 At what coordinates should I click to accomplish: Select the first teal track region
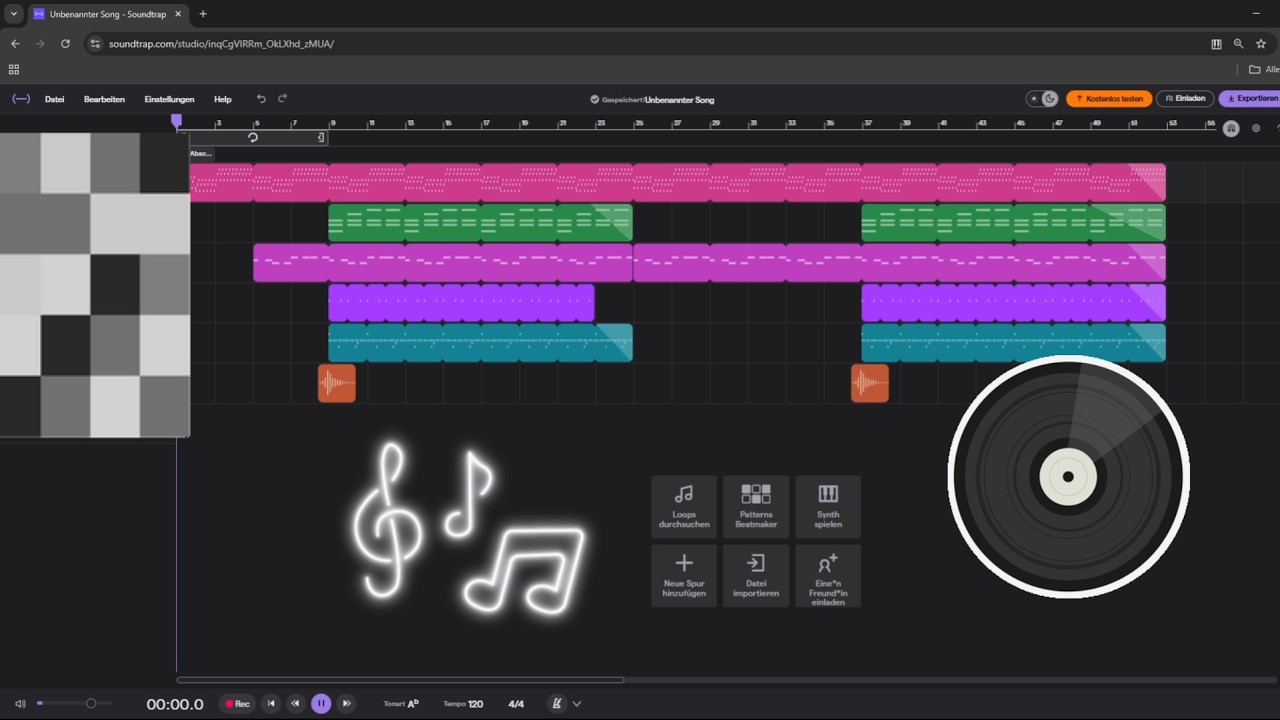pos(480,343)
